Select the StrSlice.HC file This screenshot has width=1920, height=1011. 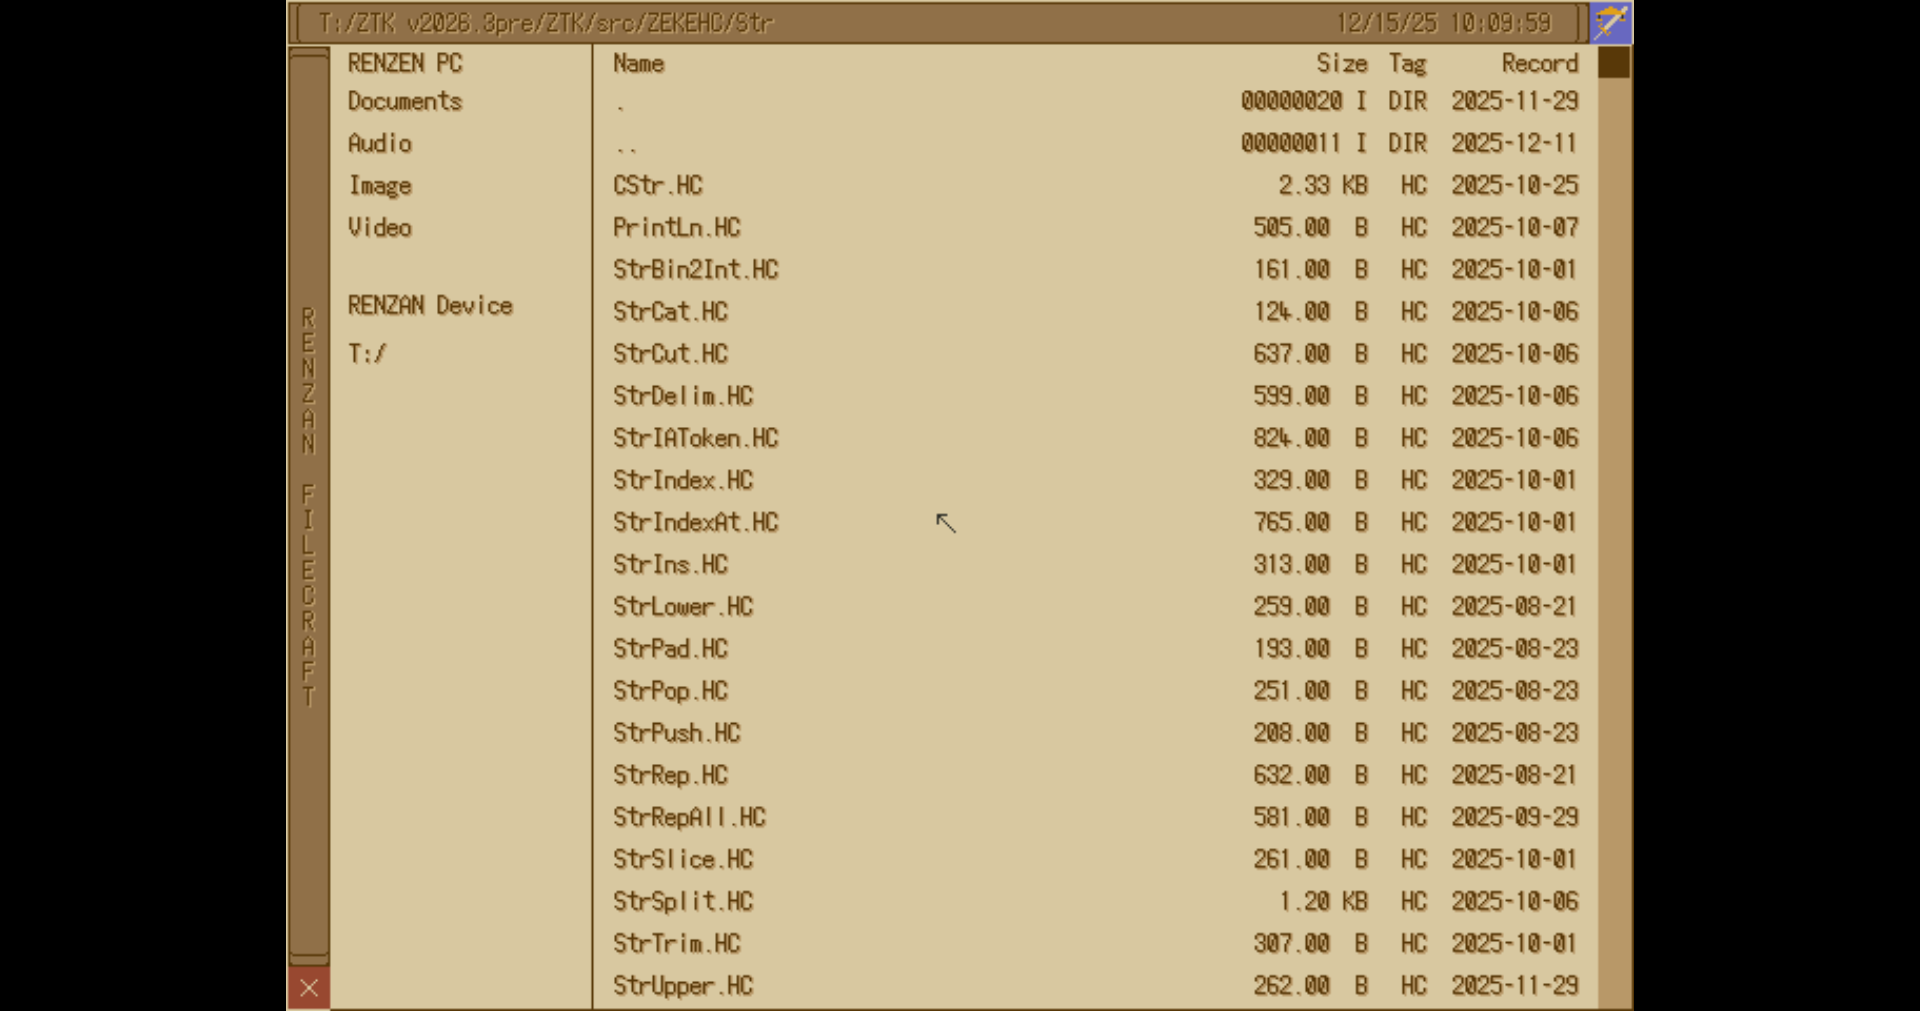1095,858
